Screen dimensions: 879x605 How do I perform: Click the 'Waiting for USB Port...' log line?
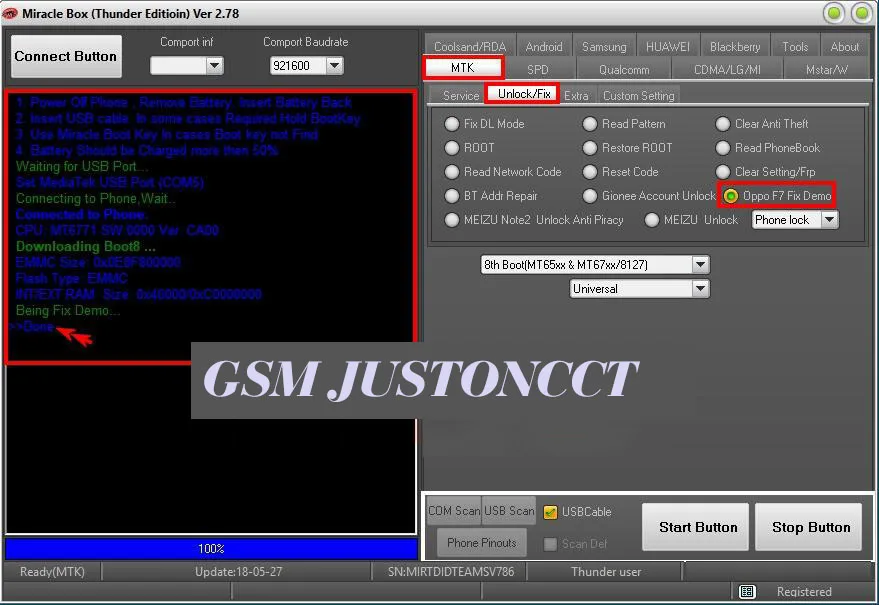click(82, 167)
